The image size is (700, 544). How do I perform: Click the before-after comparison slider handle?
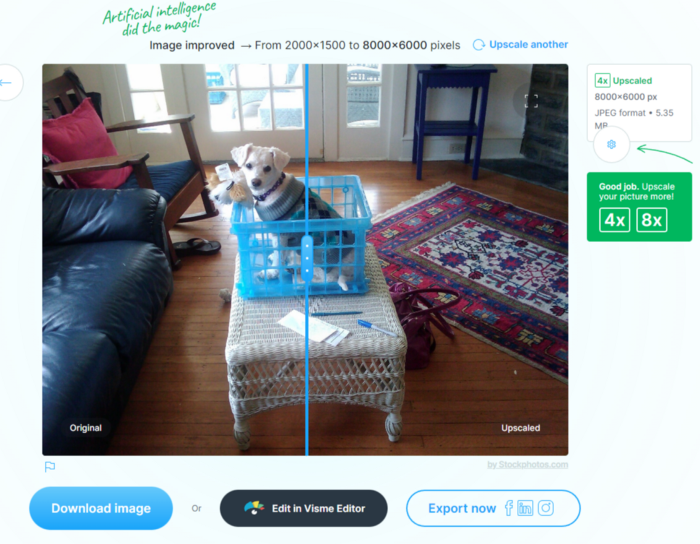click(x=307, y=259)
